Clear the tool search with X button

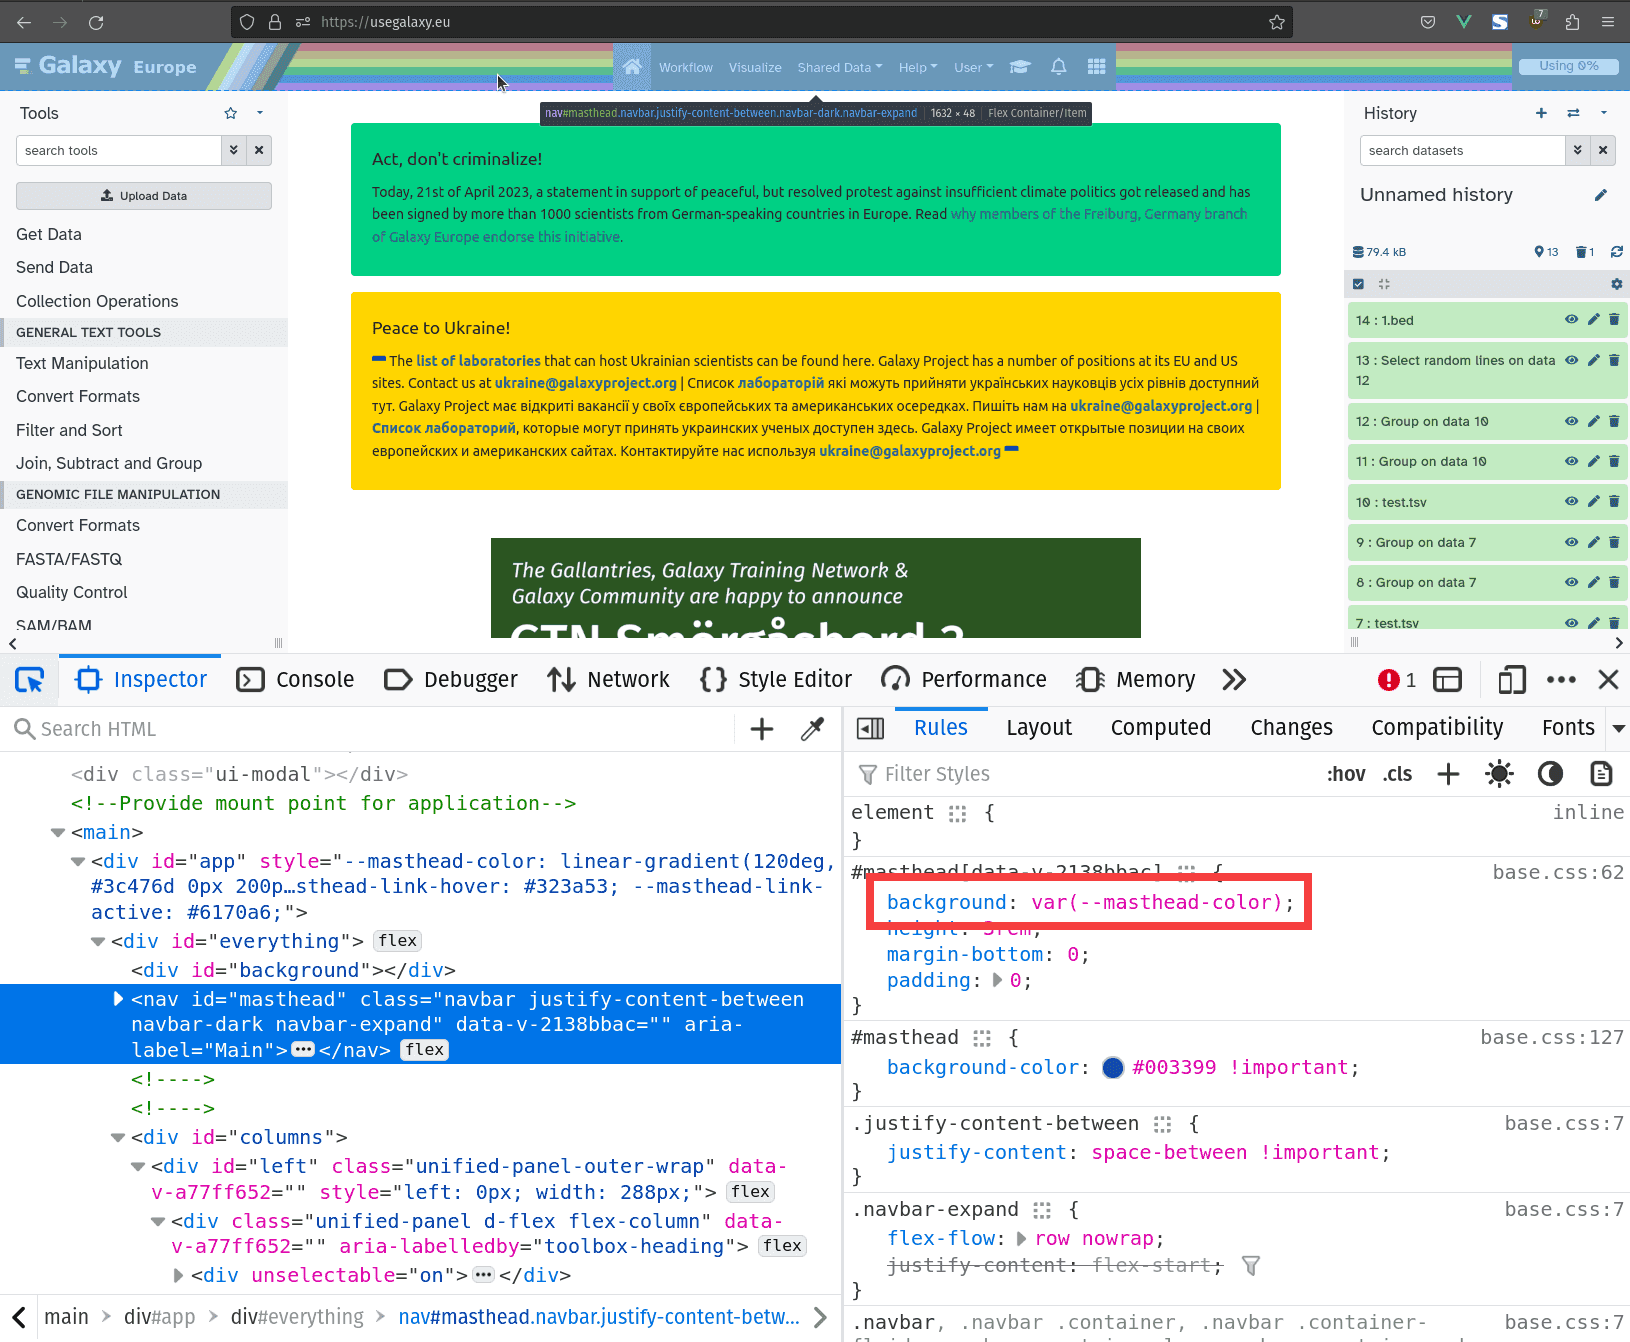(259, 150)
